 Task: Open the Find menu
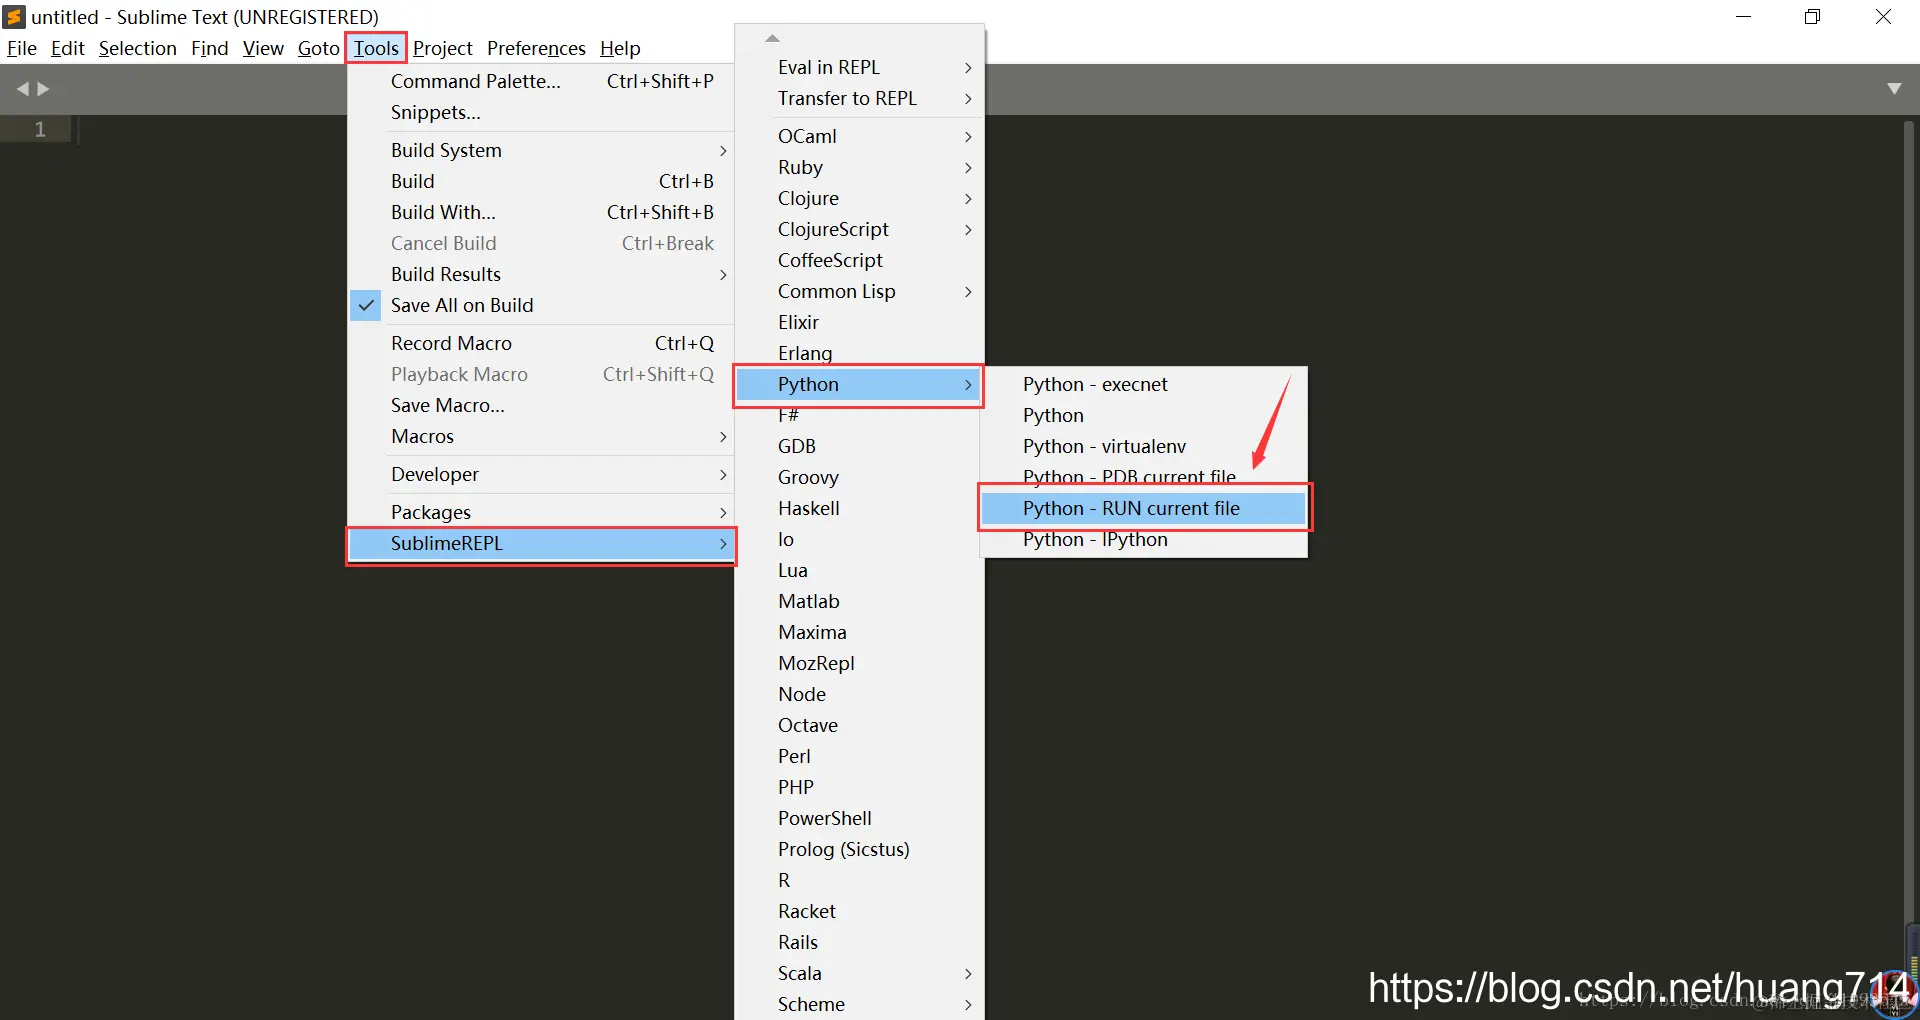[x=210, y=48]
